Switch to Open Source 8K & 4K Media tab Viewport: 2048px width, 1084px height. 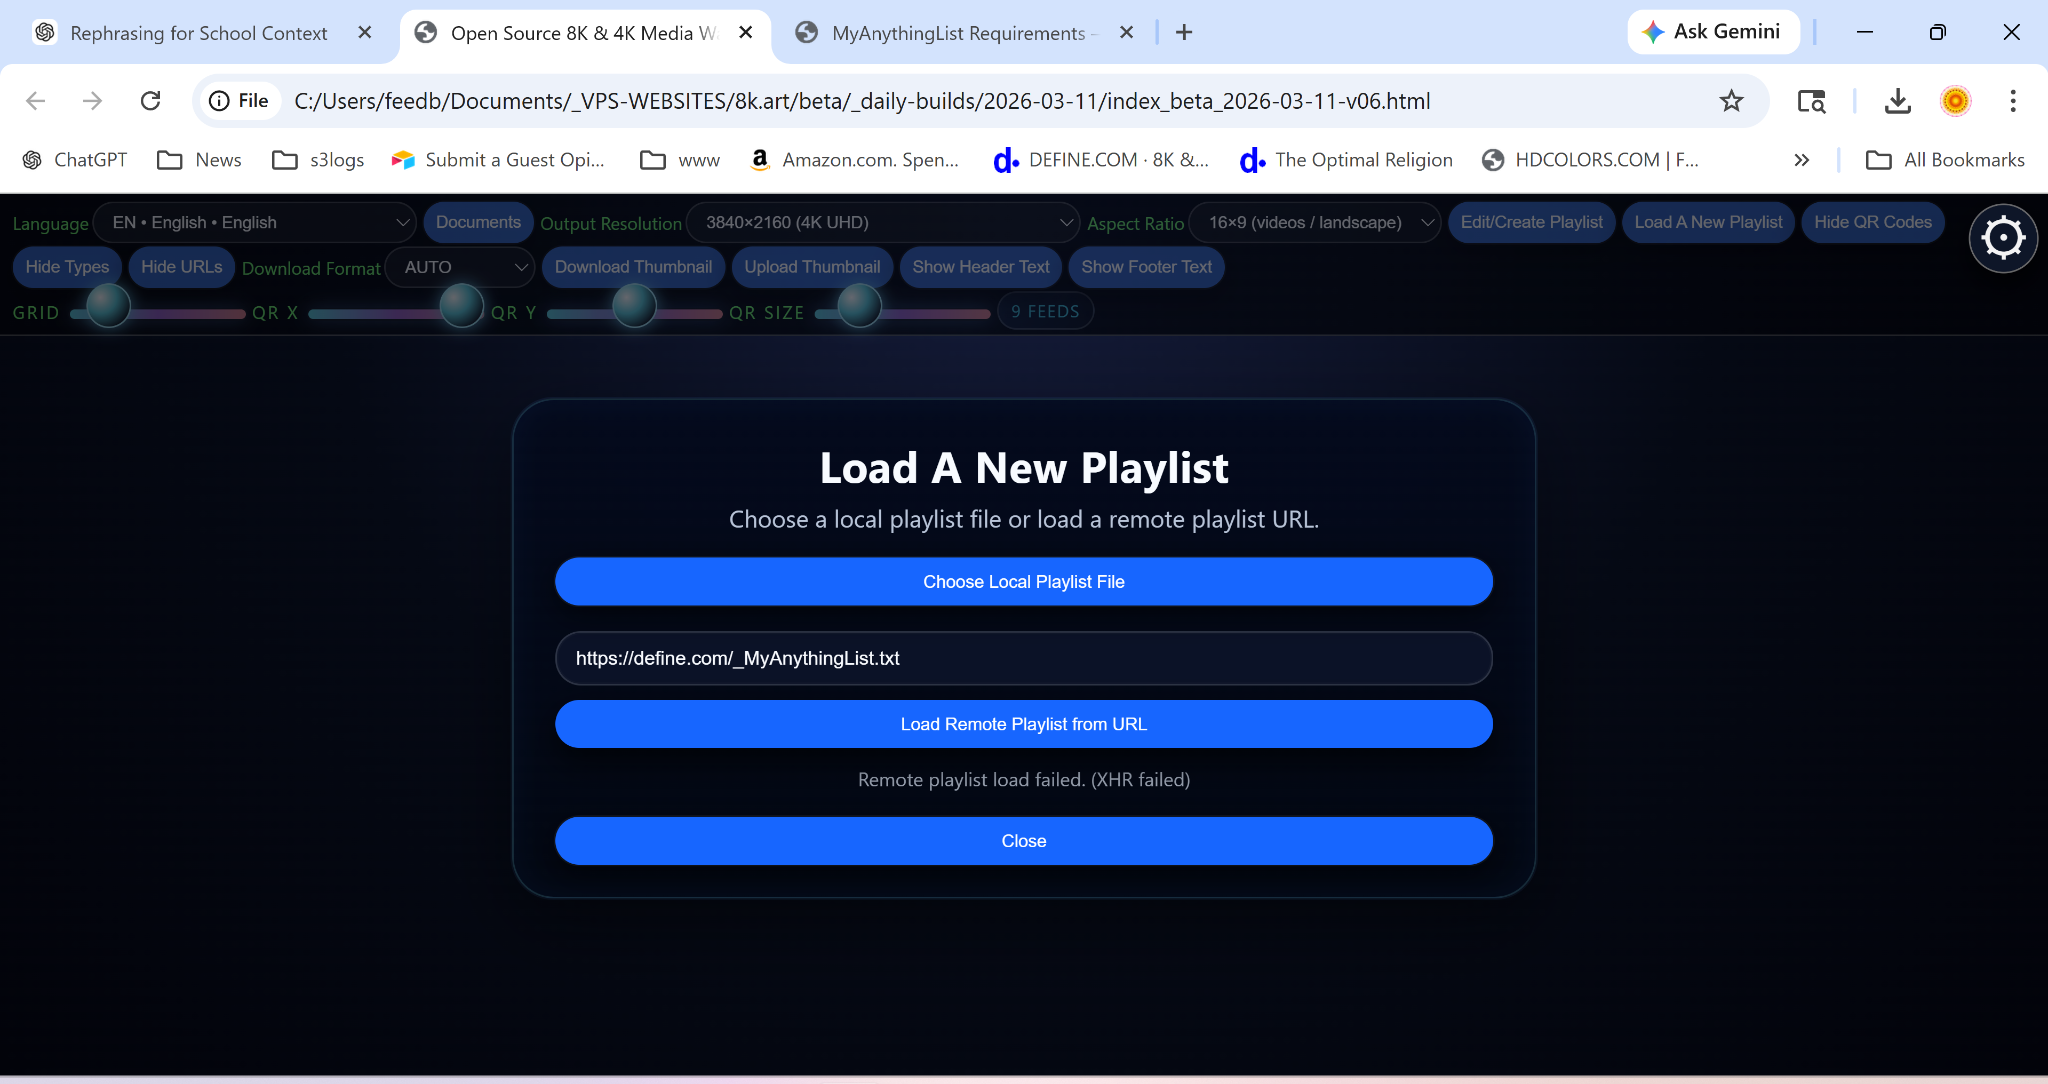pos(584,33)
